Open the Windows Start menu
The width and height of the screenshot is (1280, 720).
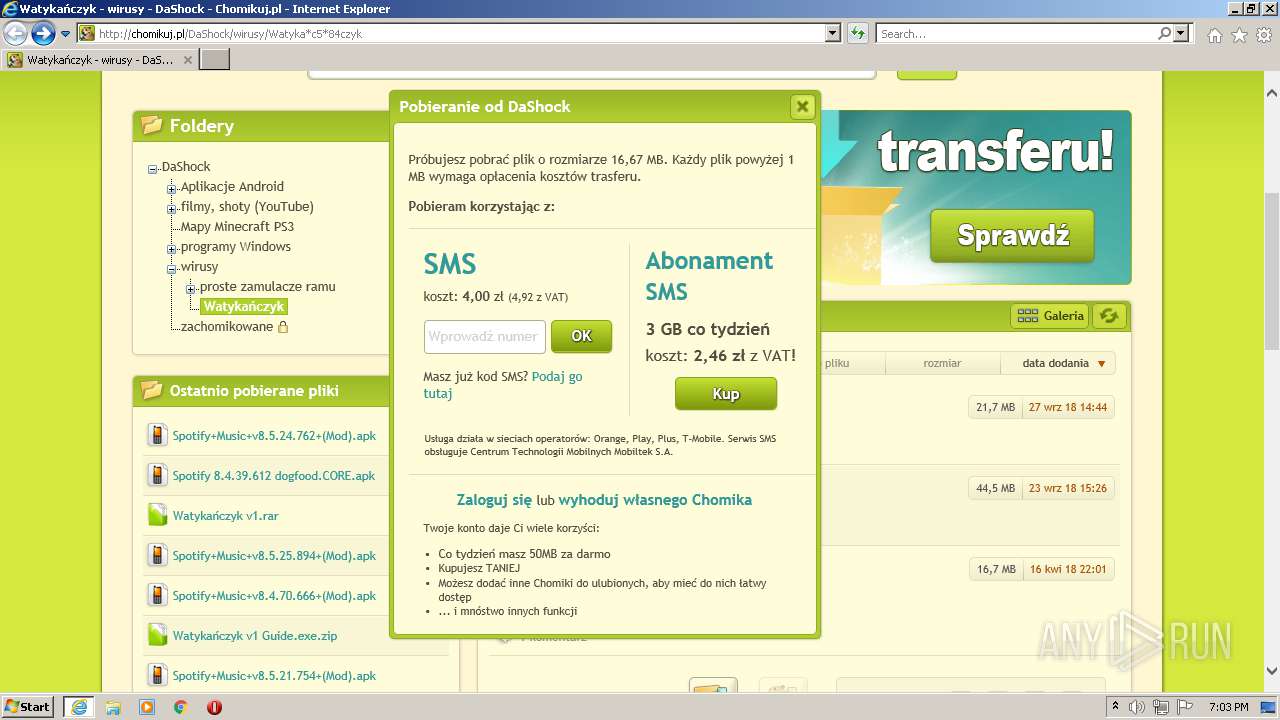pyautogui.click(x=28, y=706)
